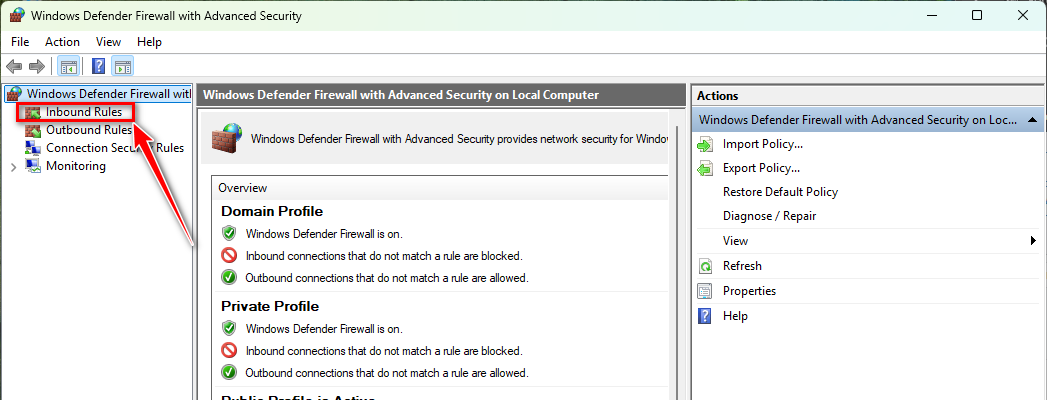
Task: Expand the Monitoring tree node
Action: 13,166
